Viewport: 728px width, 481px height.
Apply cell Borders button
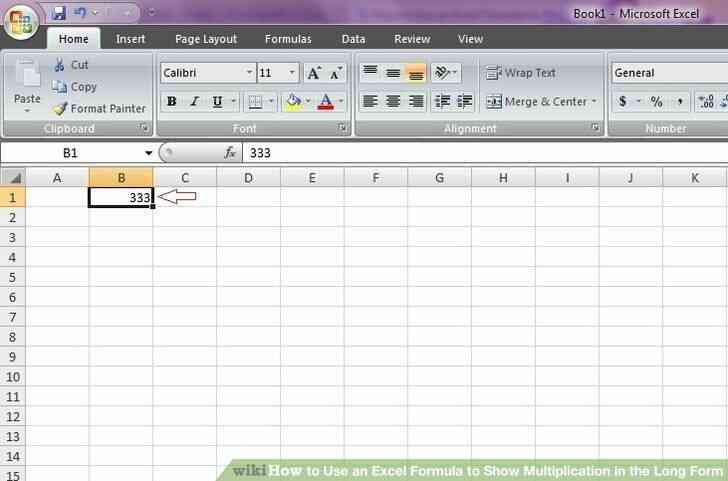255,101
